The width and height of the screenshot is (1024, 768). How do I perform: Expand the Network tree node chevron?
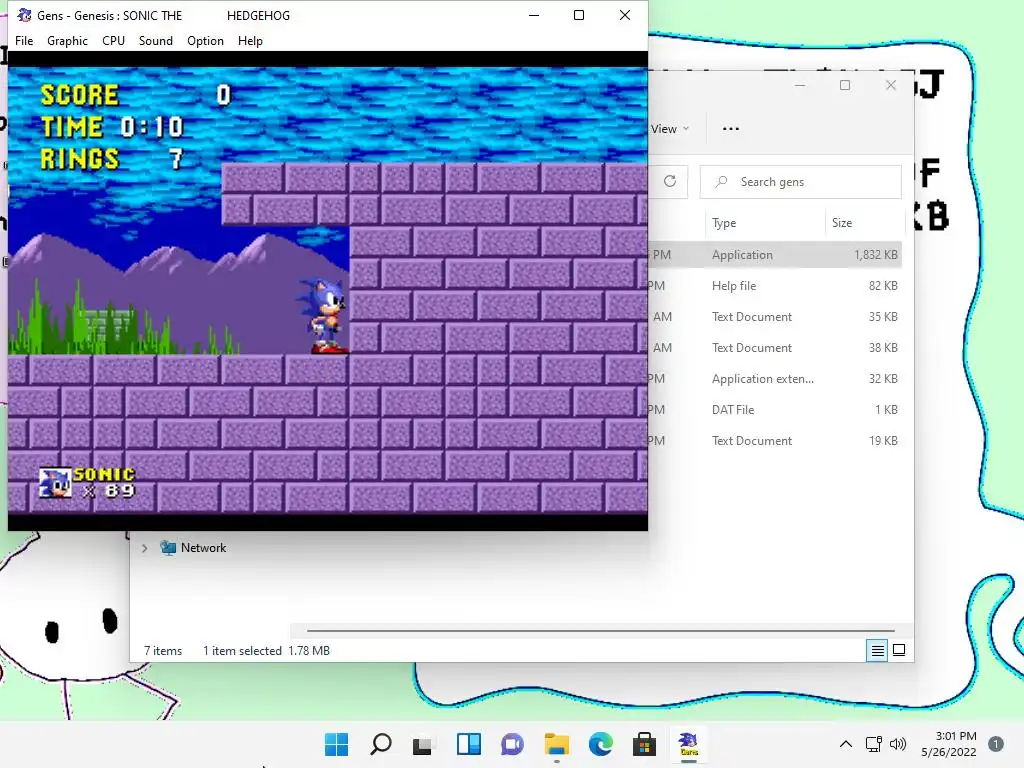click(x=145, y=548)
